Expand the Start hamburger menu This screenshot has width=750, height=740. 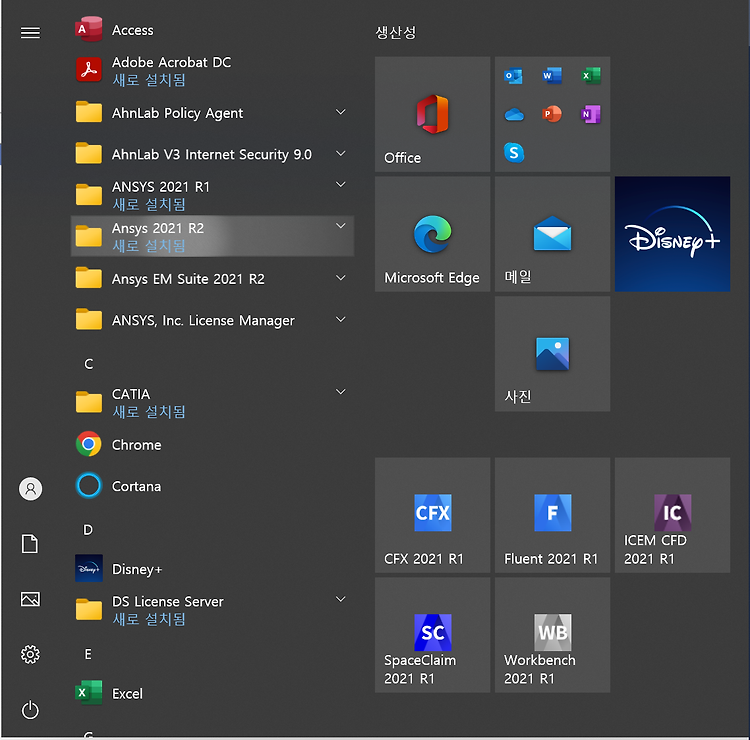pyautogui.click(x=31, y=33)
